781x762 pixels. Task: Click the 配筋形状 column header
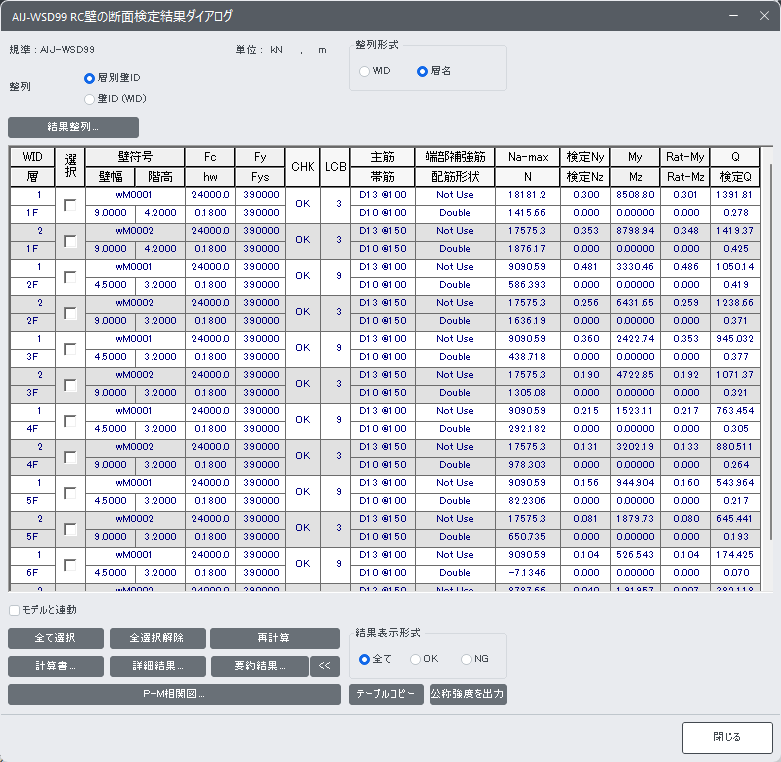455,177
